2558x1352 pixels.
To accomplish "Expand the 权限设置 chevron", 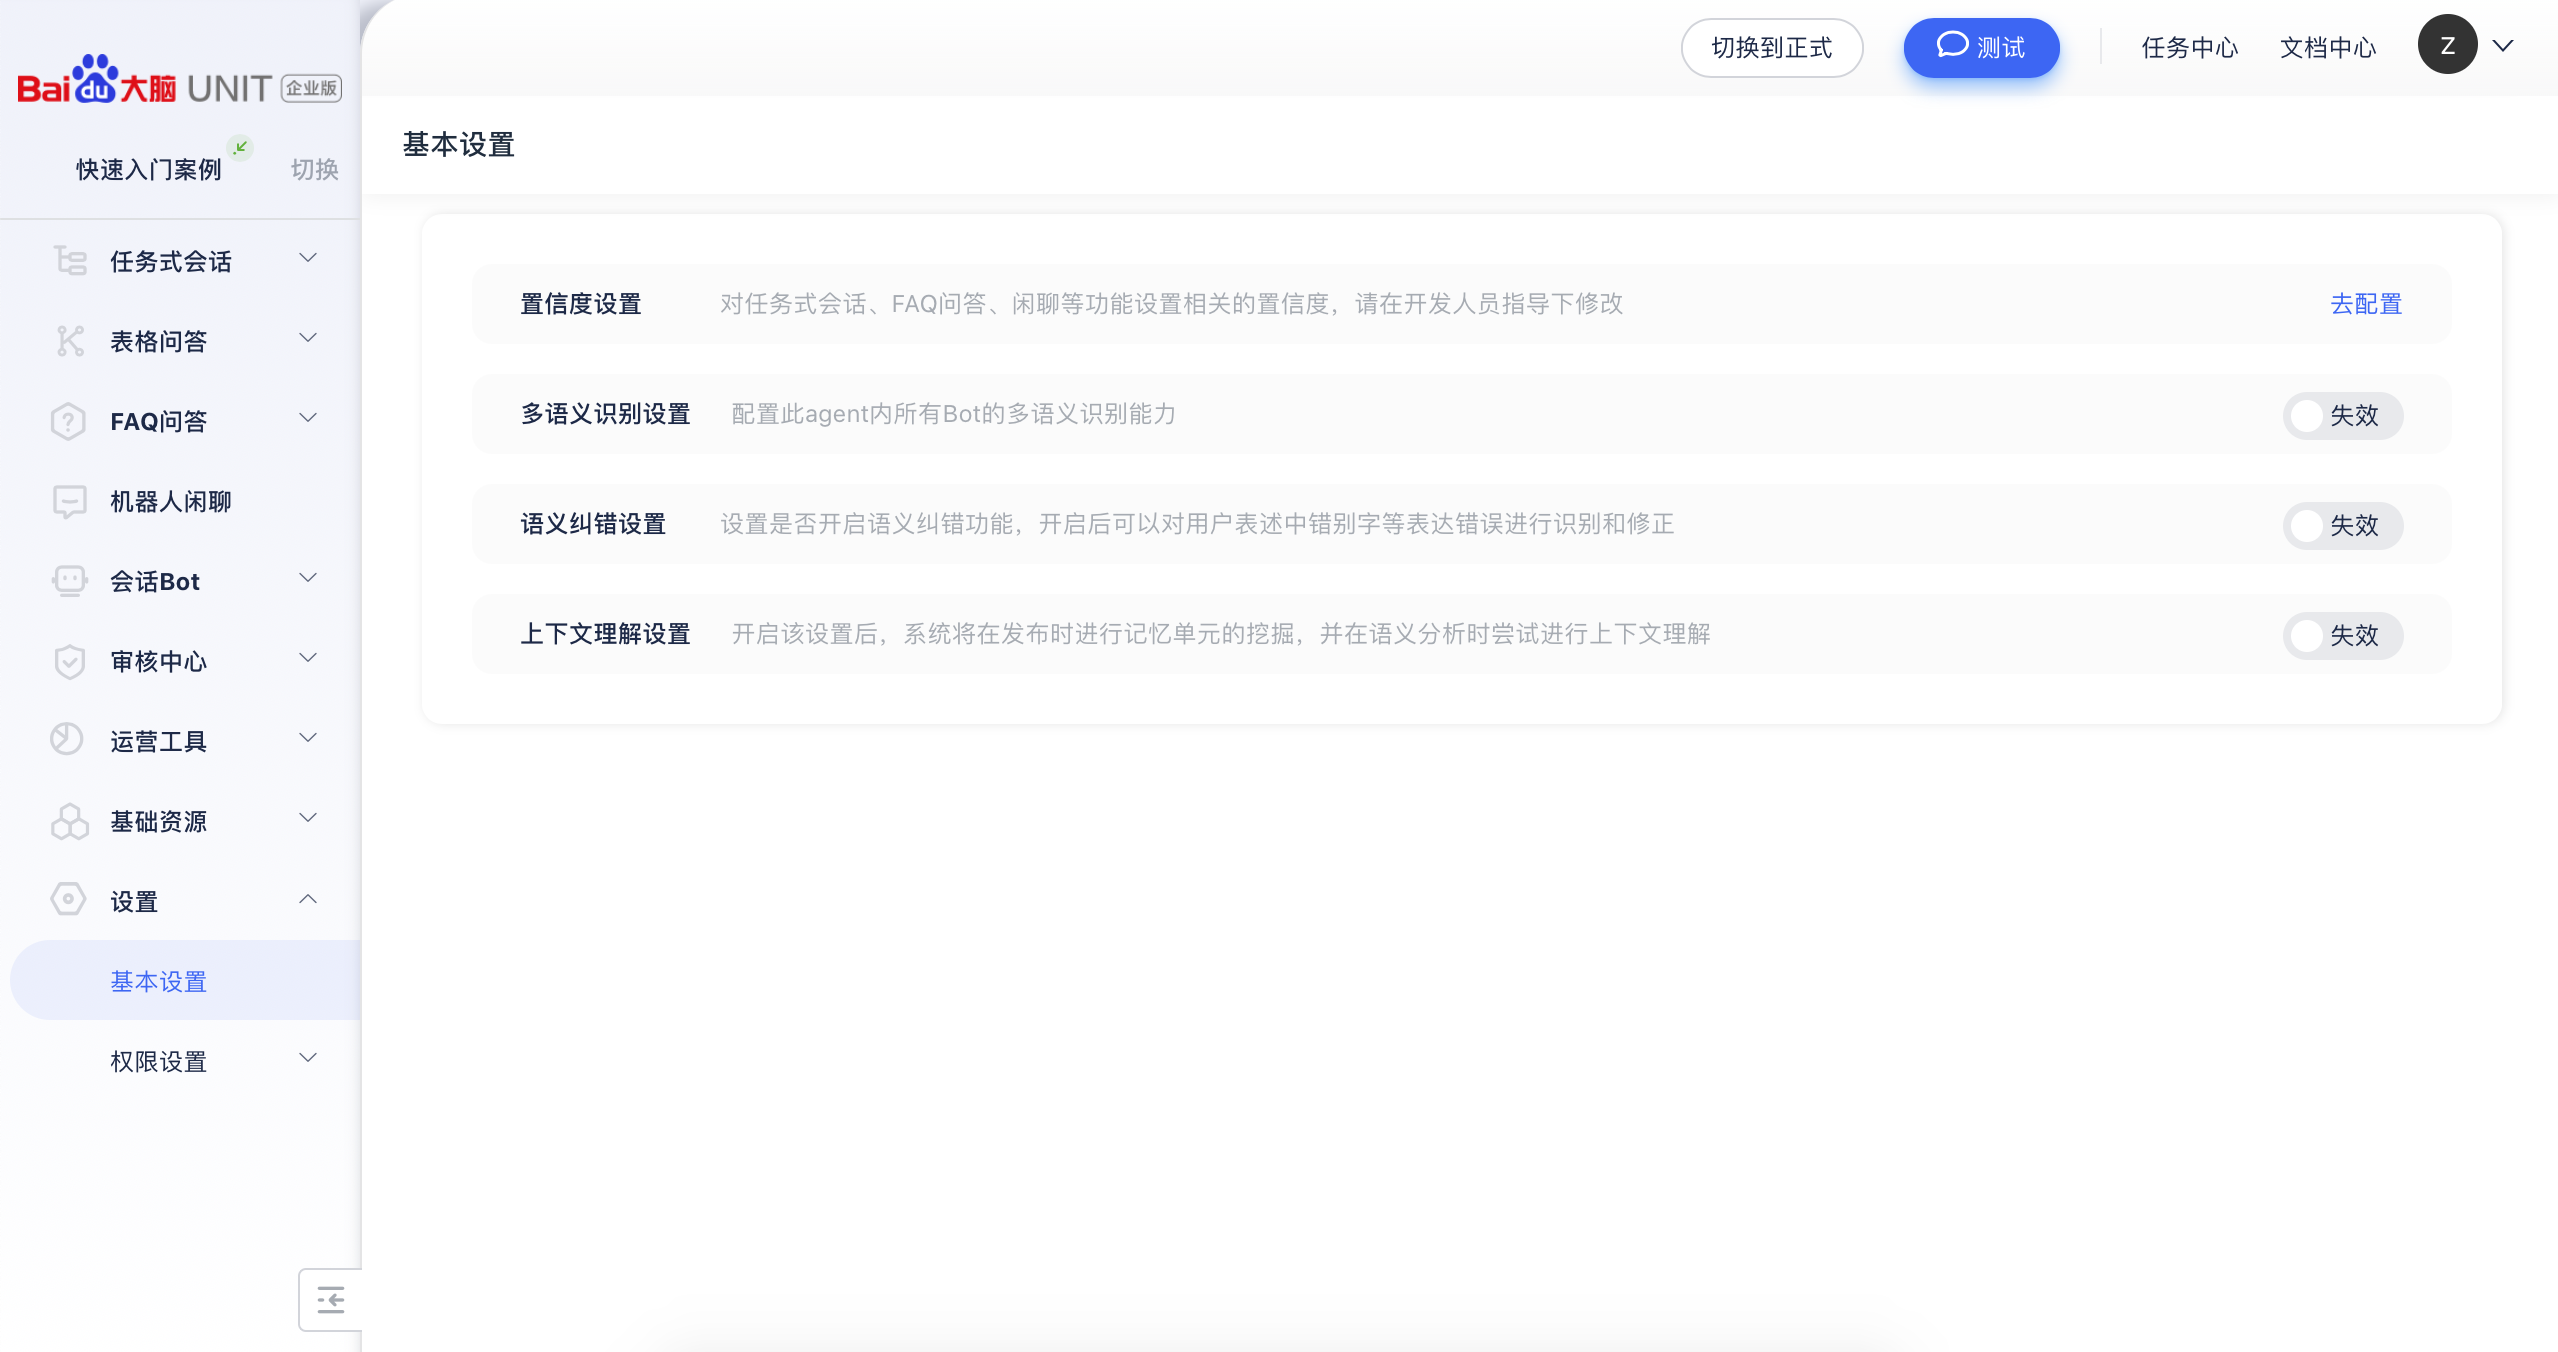I will pyautogui.click(x=308, y=1058).
